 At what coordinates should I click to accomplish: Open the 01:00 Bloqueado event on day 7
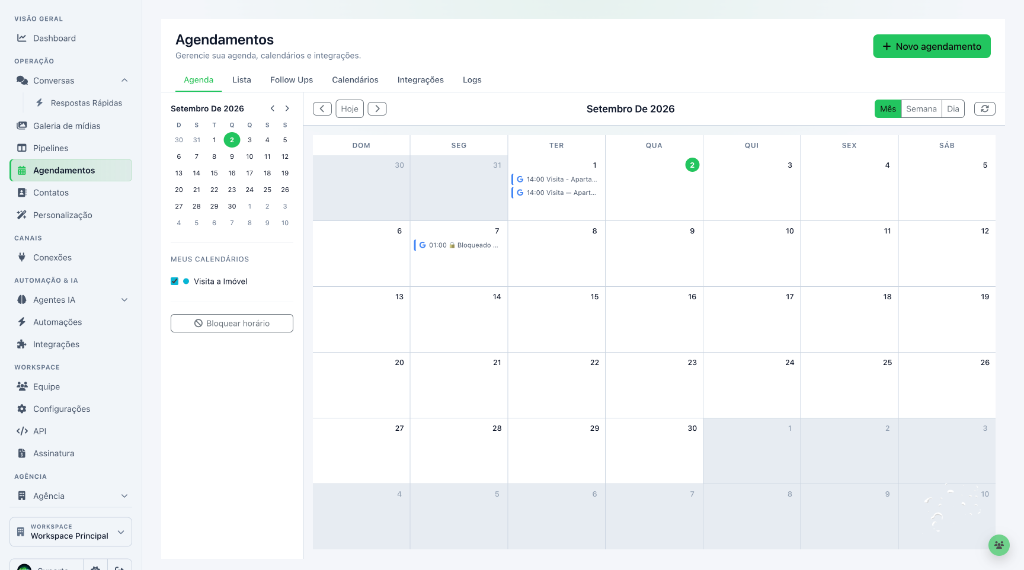coord(457,245)
